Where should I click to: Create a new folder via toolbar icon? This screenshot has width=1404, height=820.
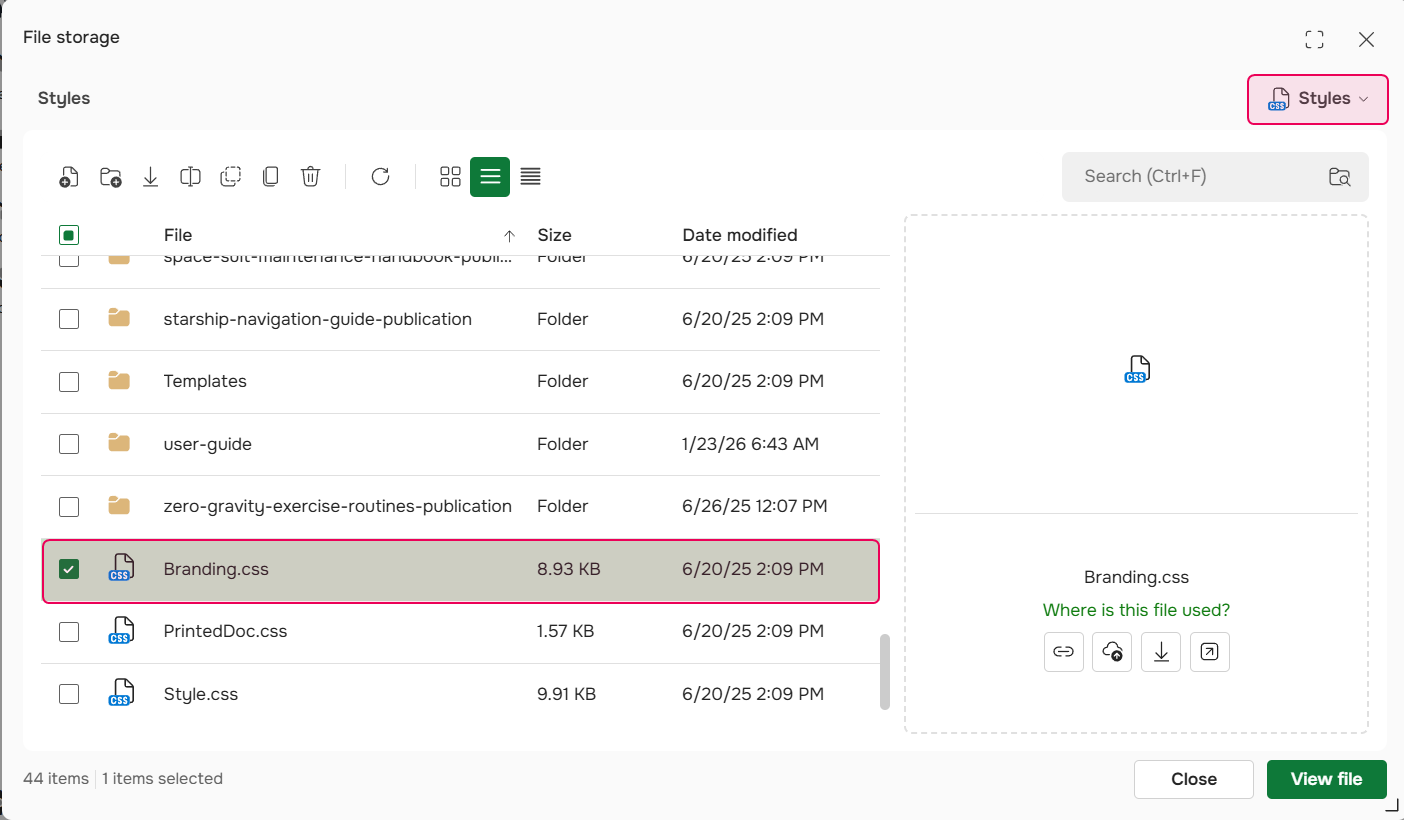point(110,177)
